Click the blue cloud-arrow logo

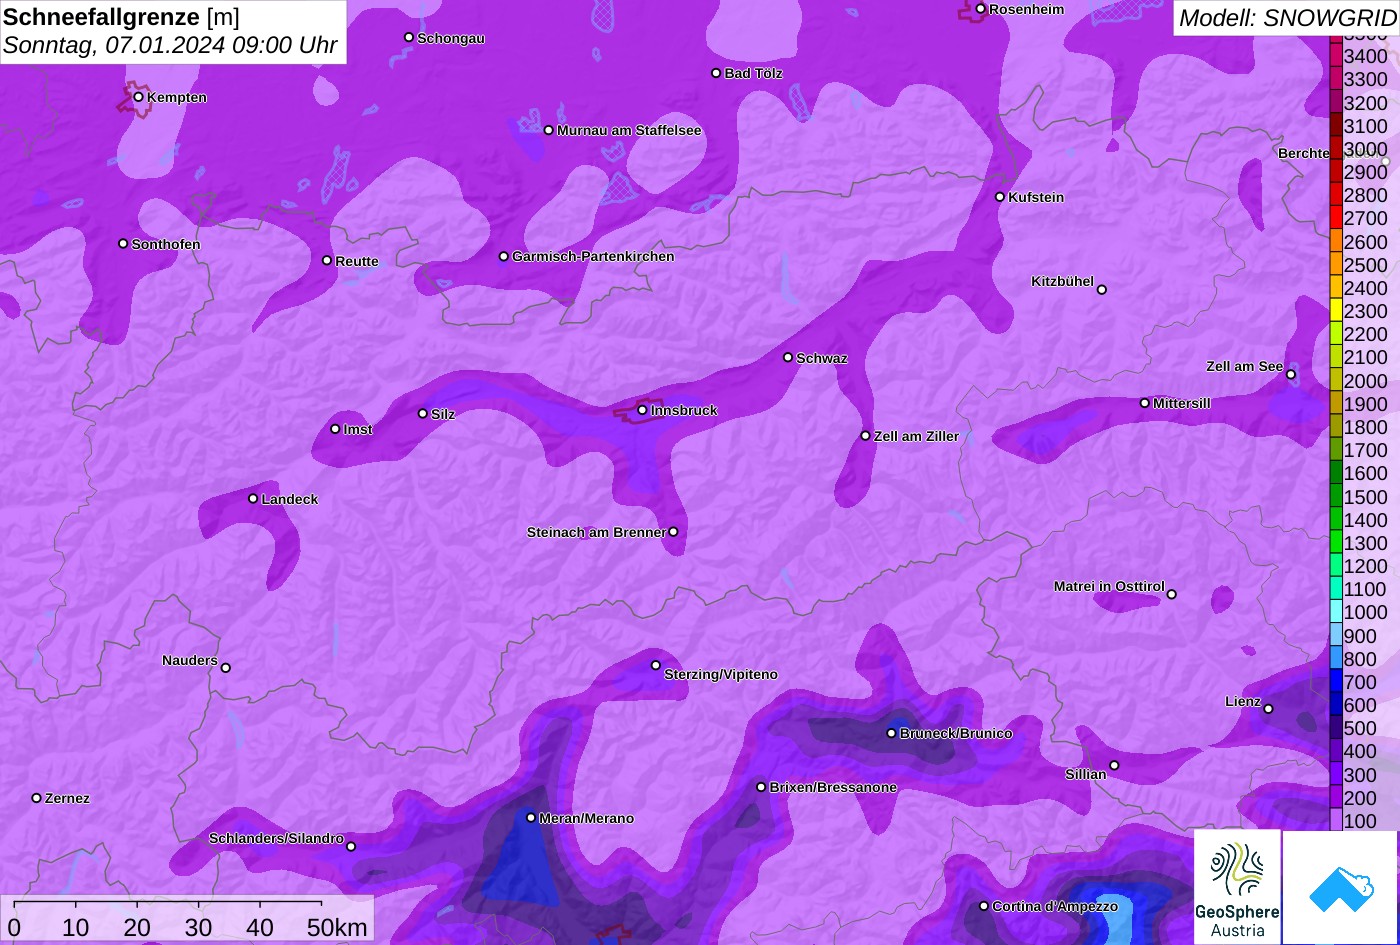[1340, 887]
